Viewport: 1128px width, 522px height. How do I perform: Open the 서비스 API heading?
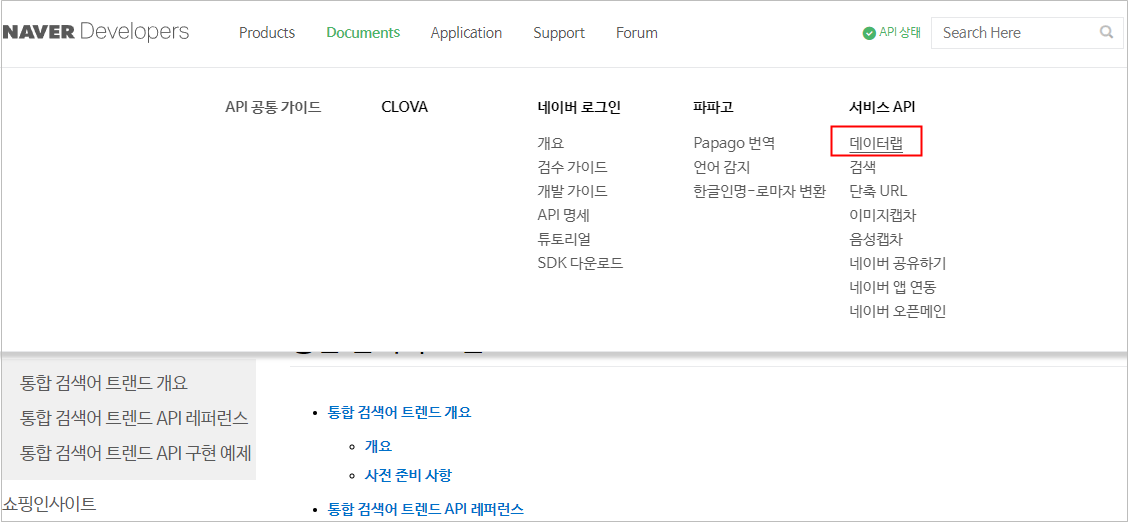click(882, 108)
